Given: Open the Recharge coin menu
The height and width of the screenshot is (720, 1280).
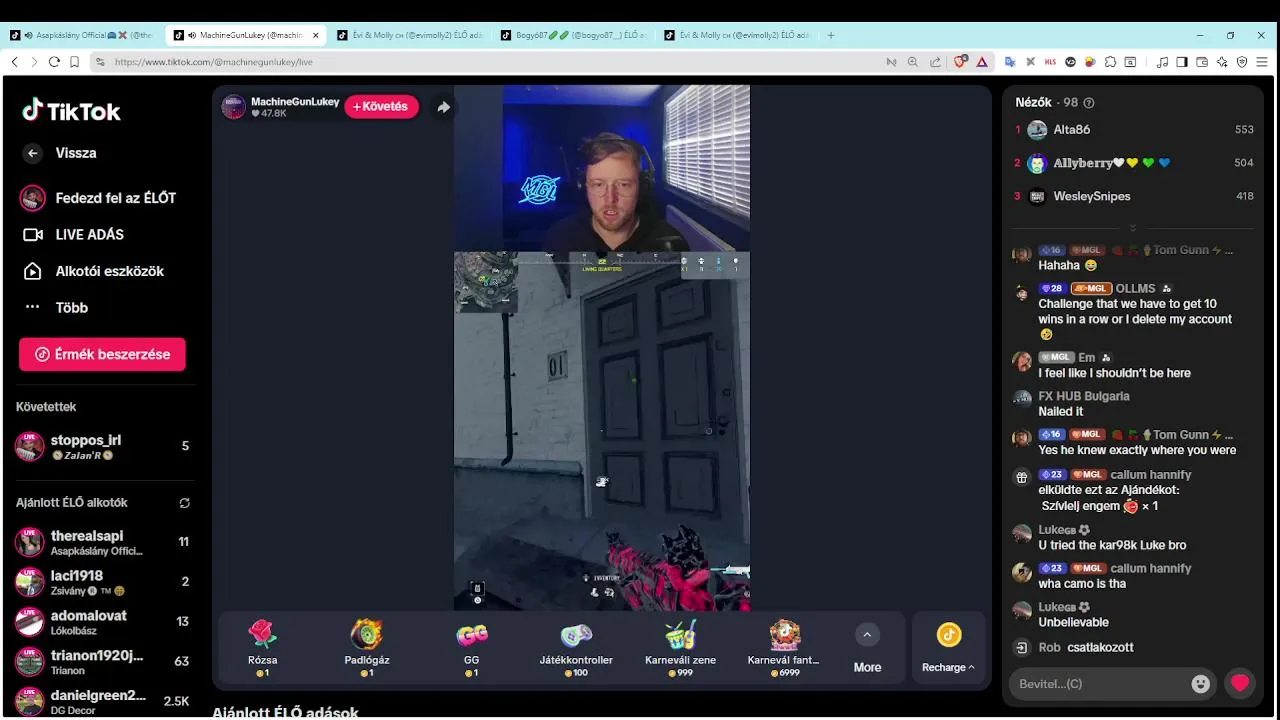Looking at the screenshot, I should tap(948, 648).
